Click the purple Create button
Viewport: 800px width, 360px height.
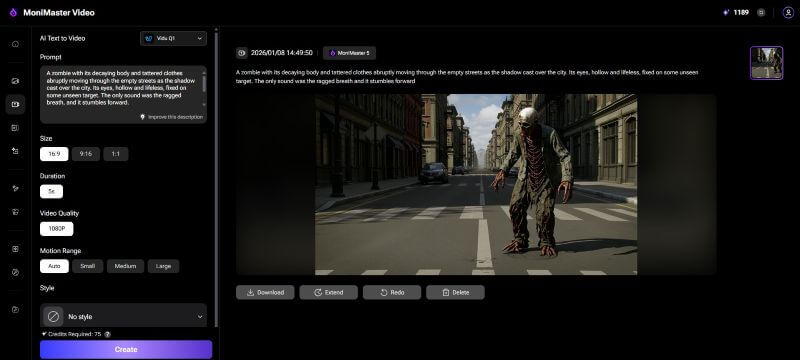[x=126, y=350]
